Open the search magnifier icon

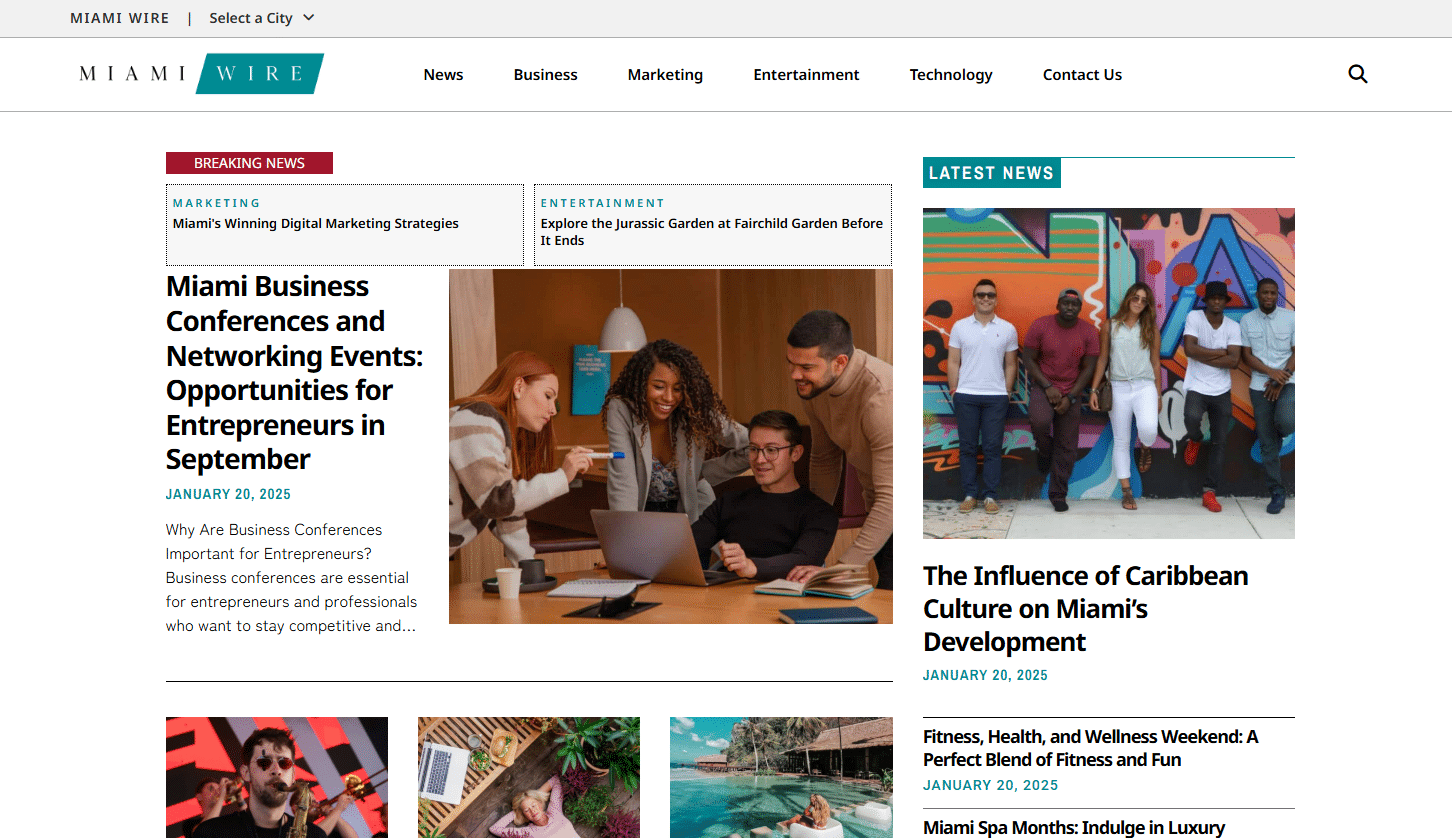coord(1357,74)
